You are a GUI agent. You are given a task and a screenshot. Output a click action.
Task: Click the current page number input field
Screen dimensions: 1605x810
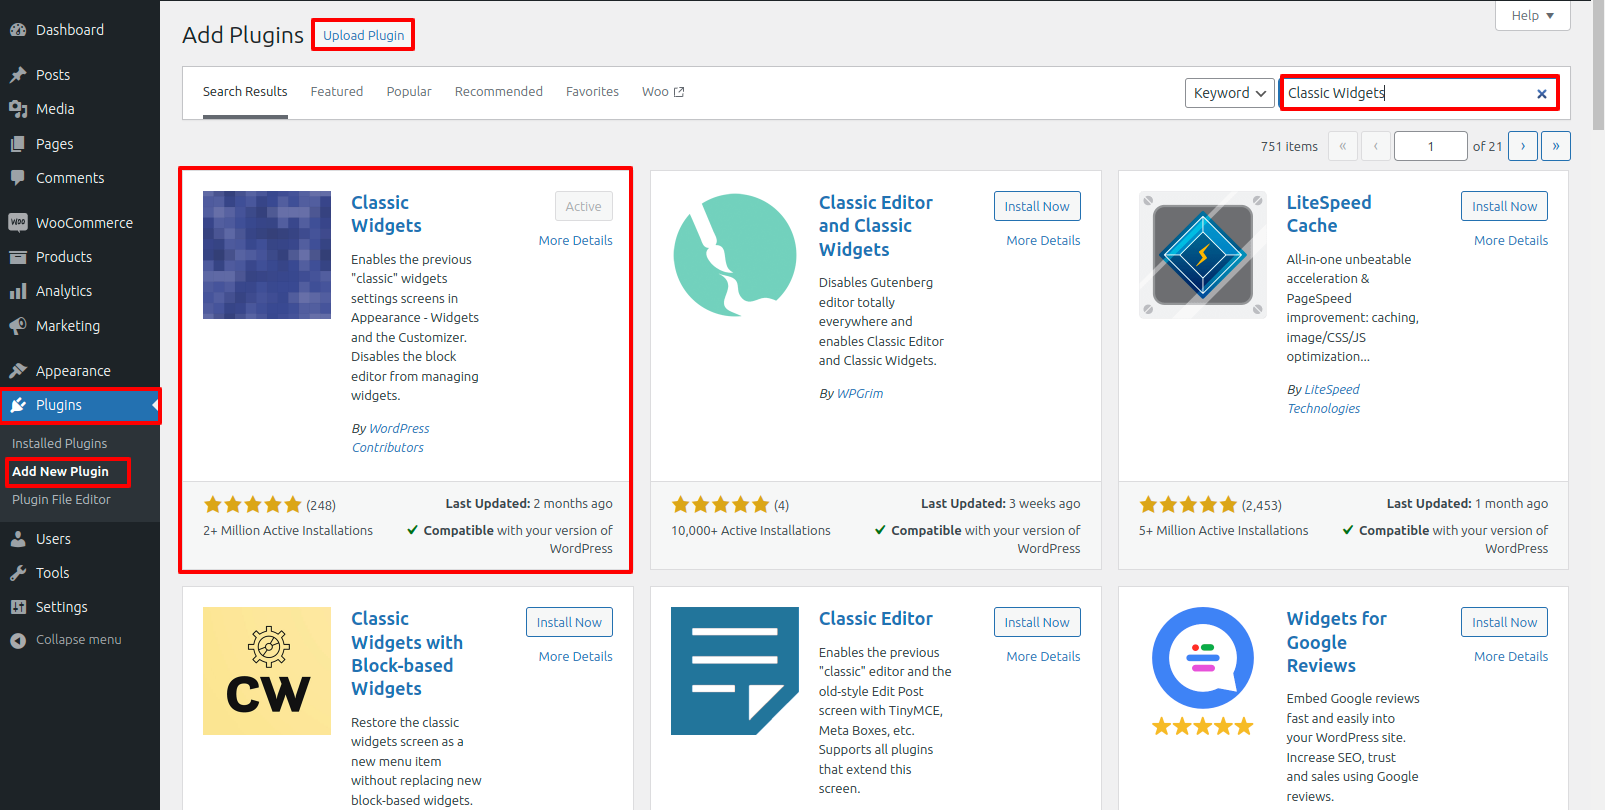pos(1430,146)
